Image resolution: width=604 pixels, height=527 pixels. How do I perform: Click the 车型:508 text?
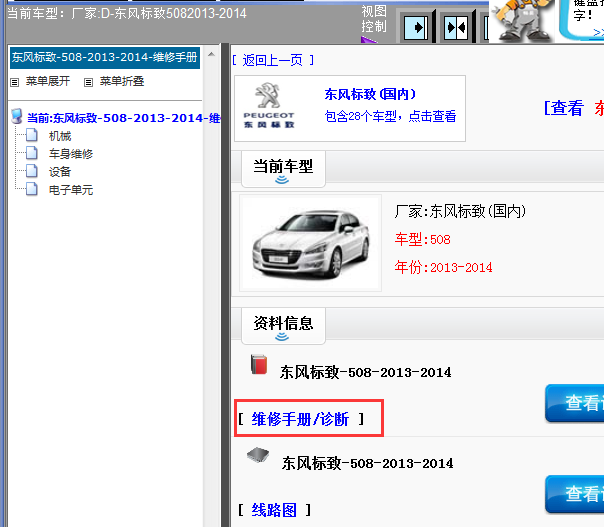pyautogui.click(x=423, y=240)
